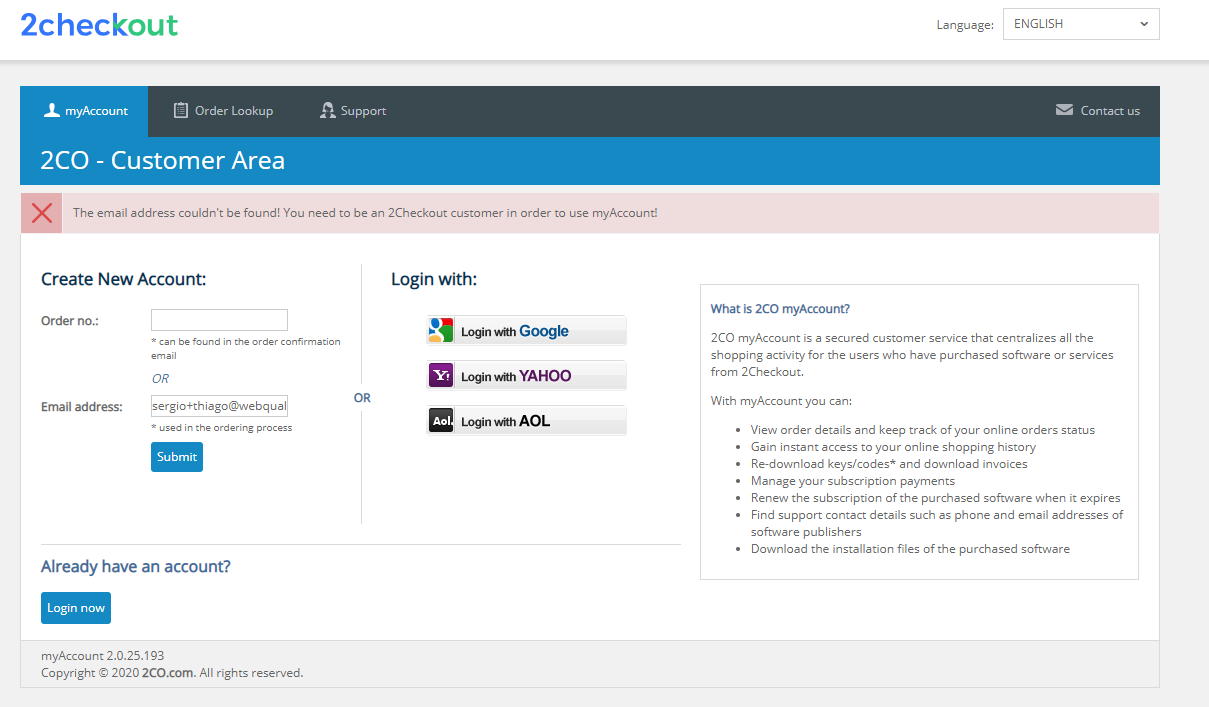This screenshot has height=707, width=1209.
Task: Click 'View order details' list item
Action: [923, 430]
